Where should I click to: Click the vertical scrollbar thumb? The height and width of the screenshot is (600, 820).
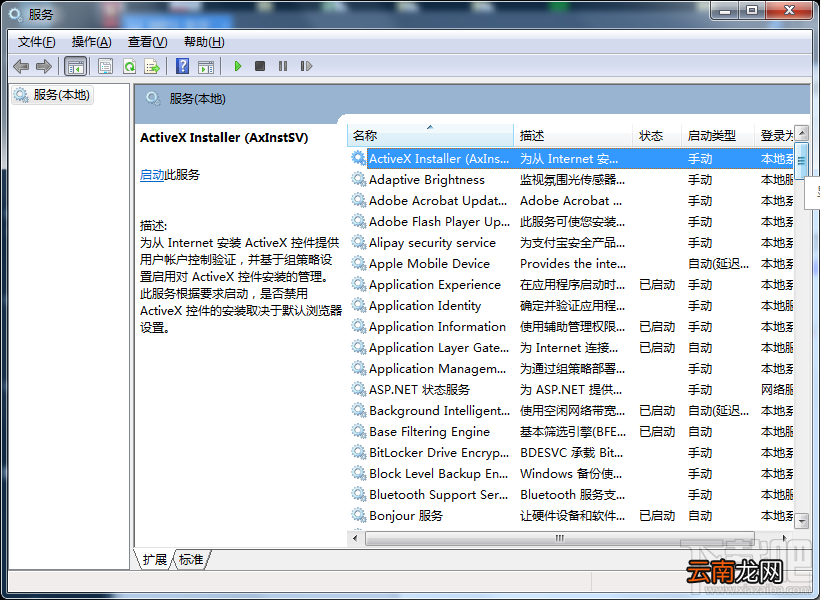point(802,161)
